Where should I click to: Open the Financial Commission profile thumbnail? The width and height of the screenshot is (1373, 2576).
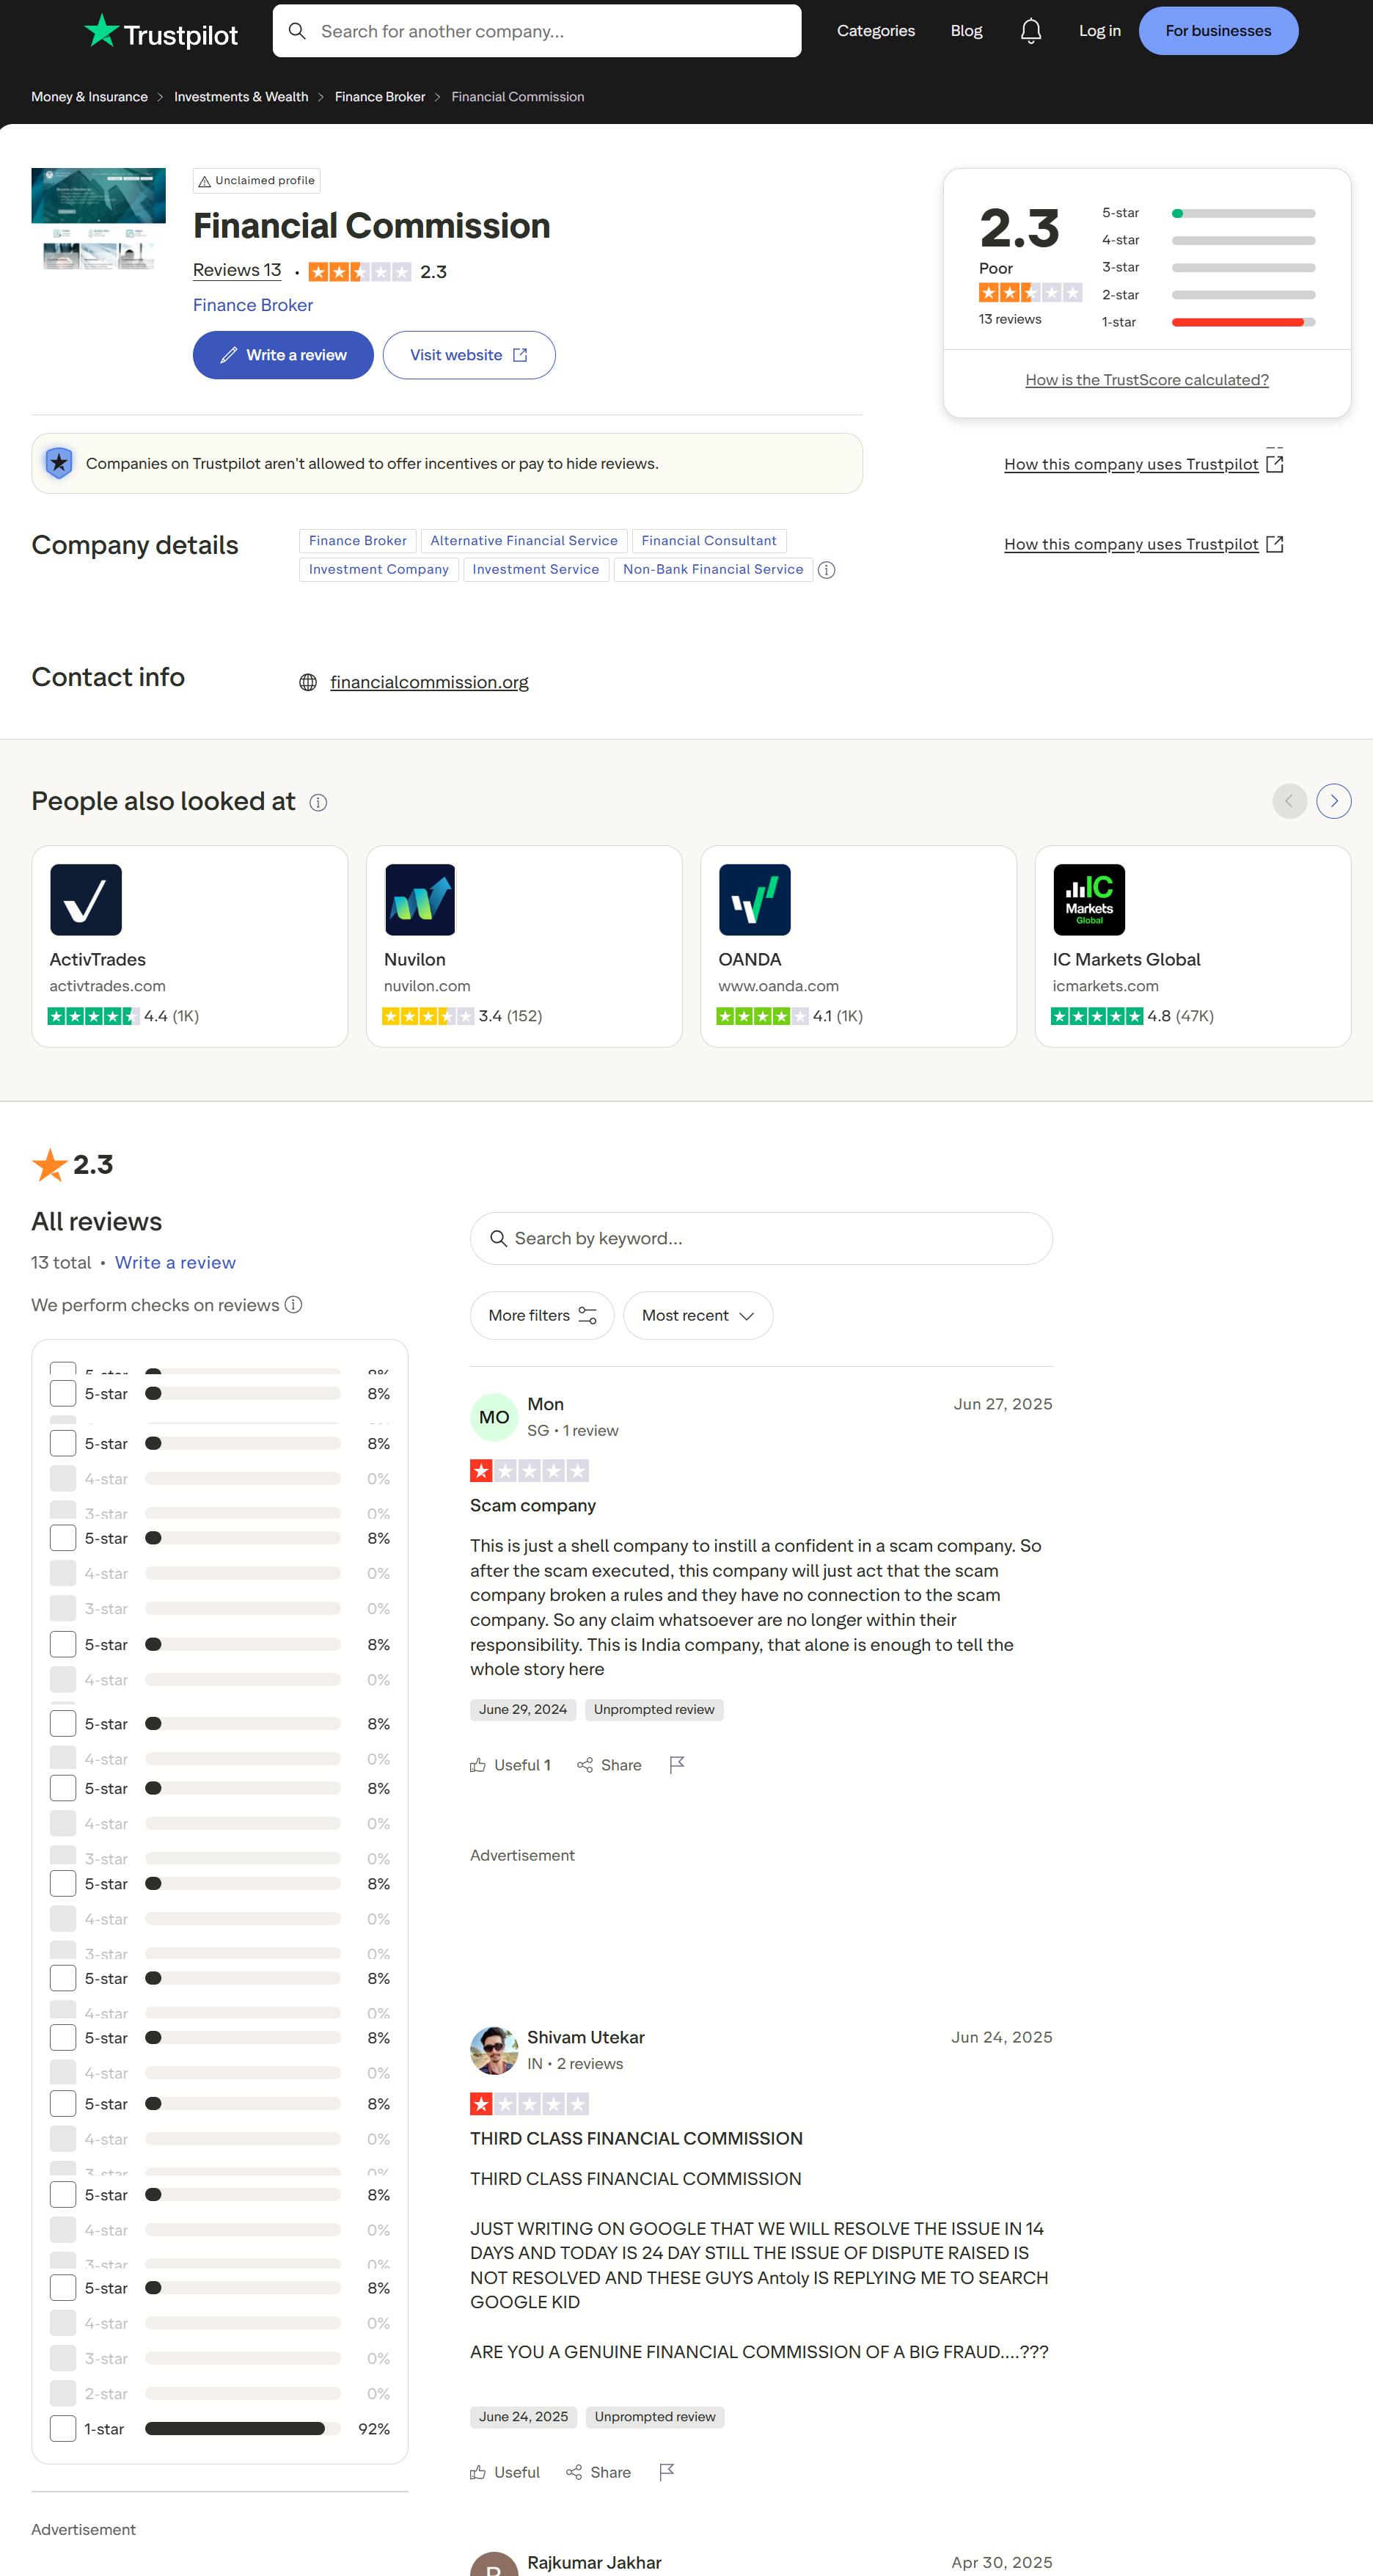98,219
